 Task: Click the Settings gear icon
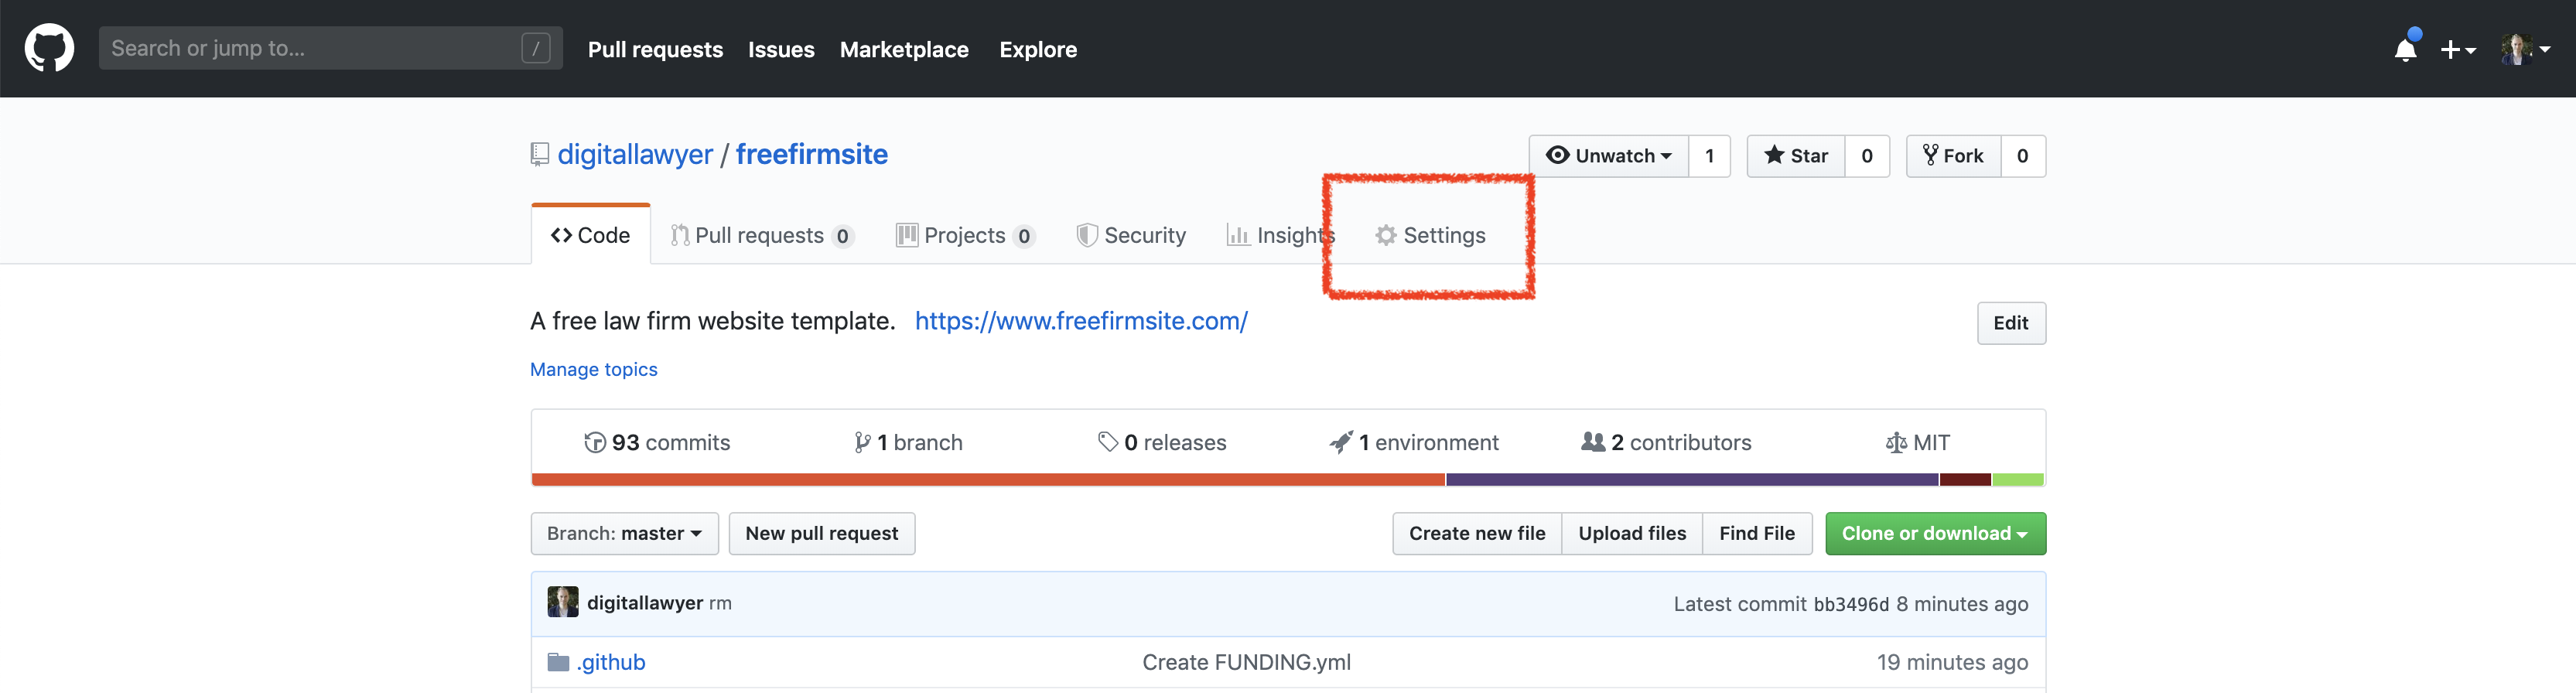click(1385, 235)
